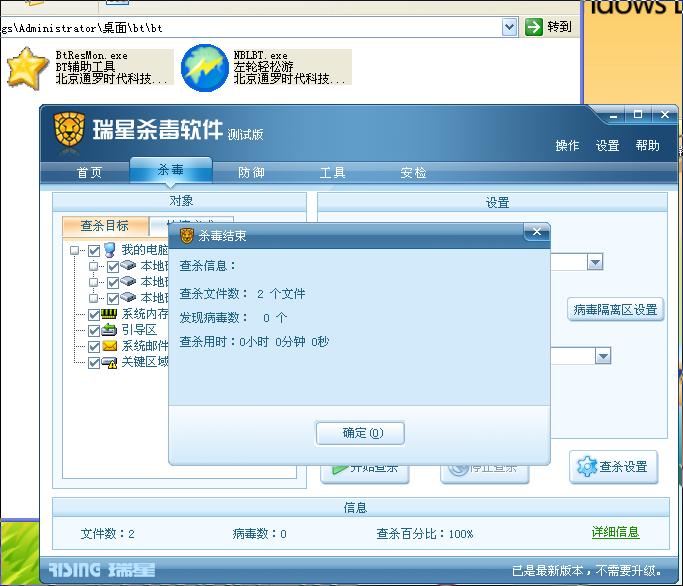This screenshot has width=683, height=586.
Task: Click the first local disk drive icon
Action: (x=128, y=265)
